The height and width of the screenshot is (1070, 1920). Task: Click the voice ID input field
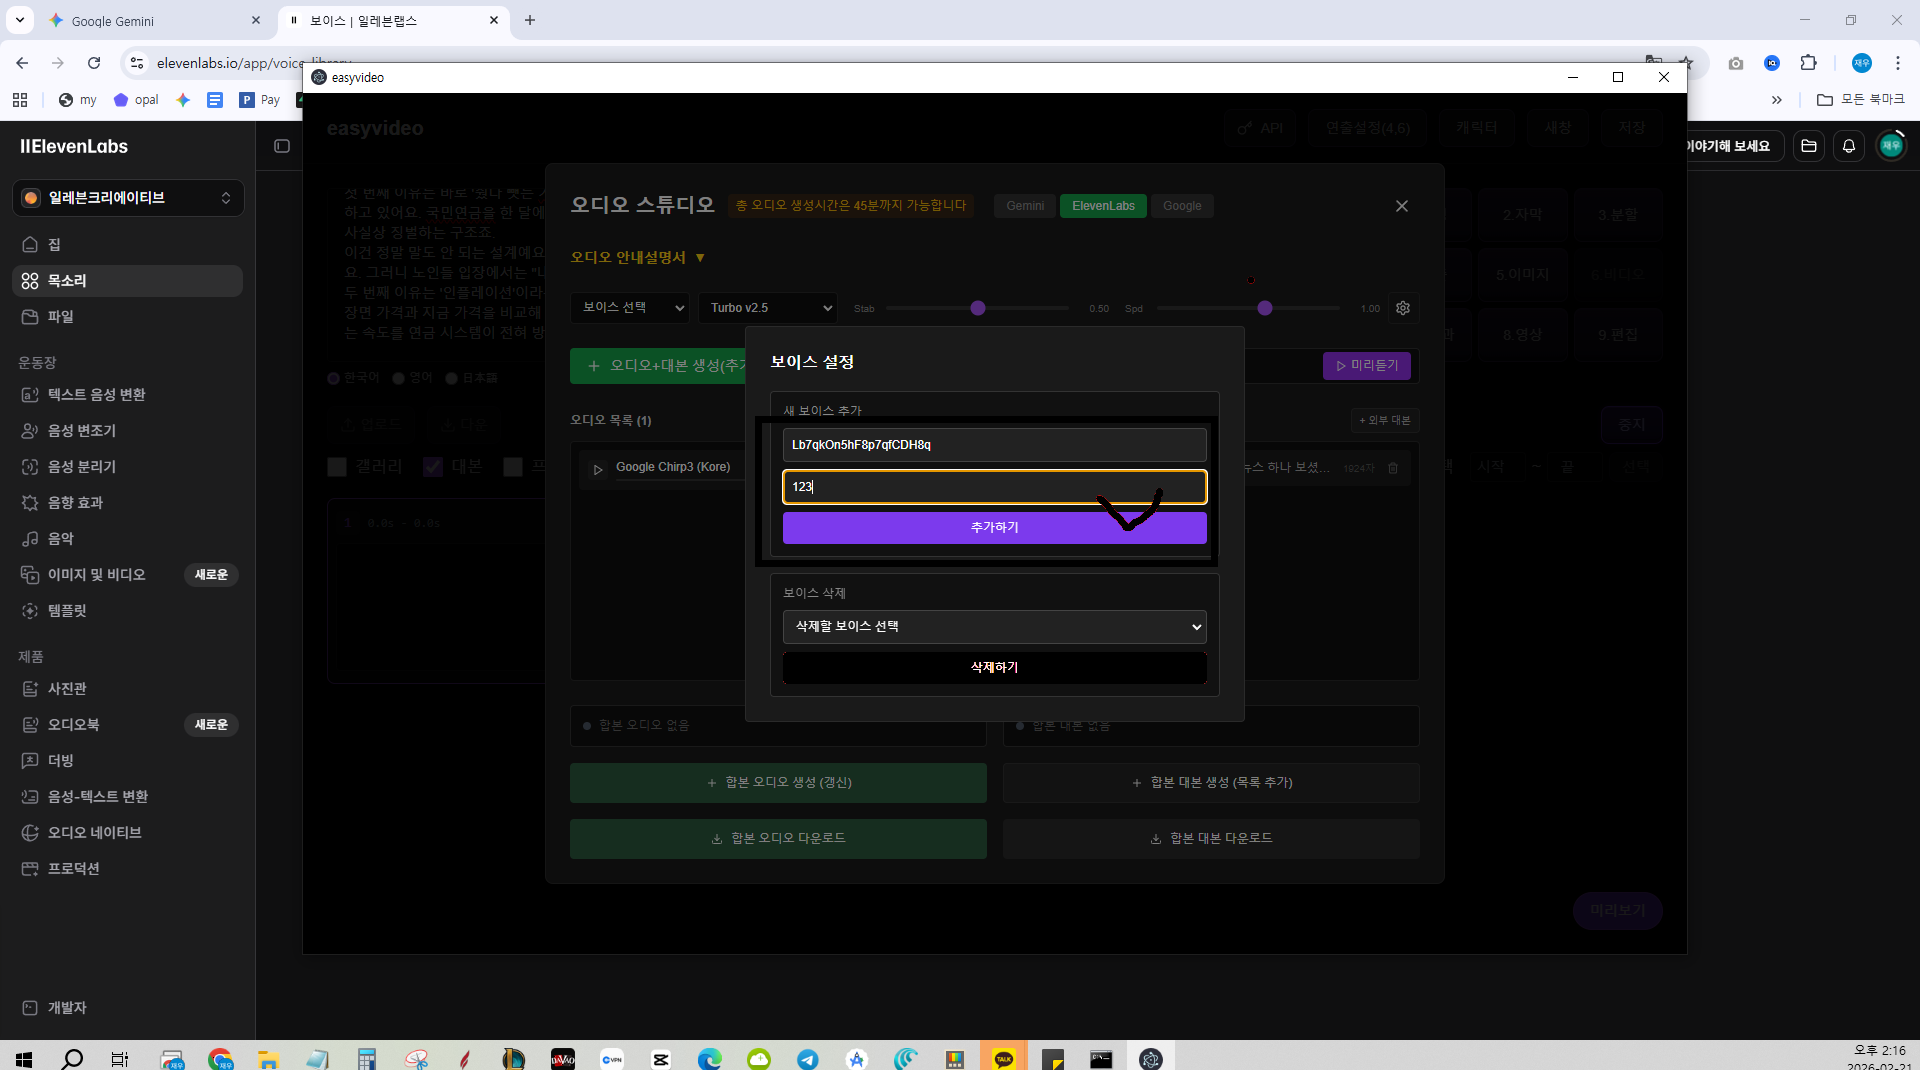[x=994, y=445]
